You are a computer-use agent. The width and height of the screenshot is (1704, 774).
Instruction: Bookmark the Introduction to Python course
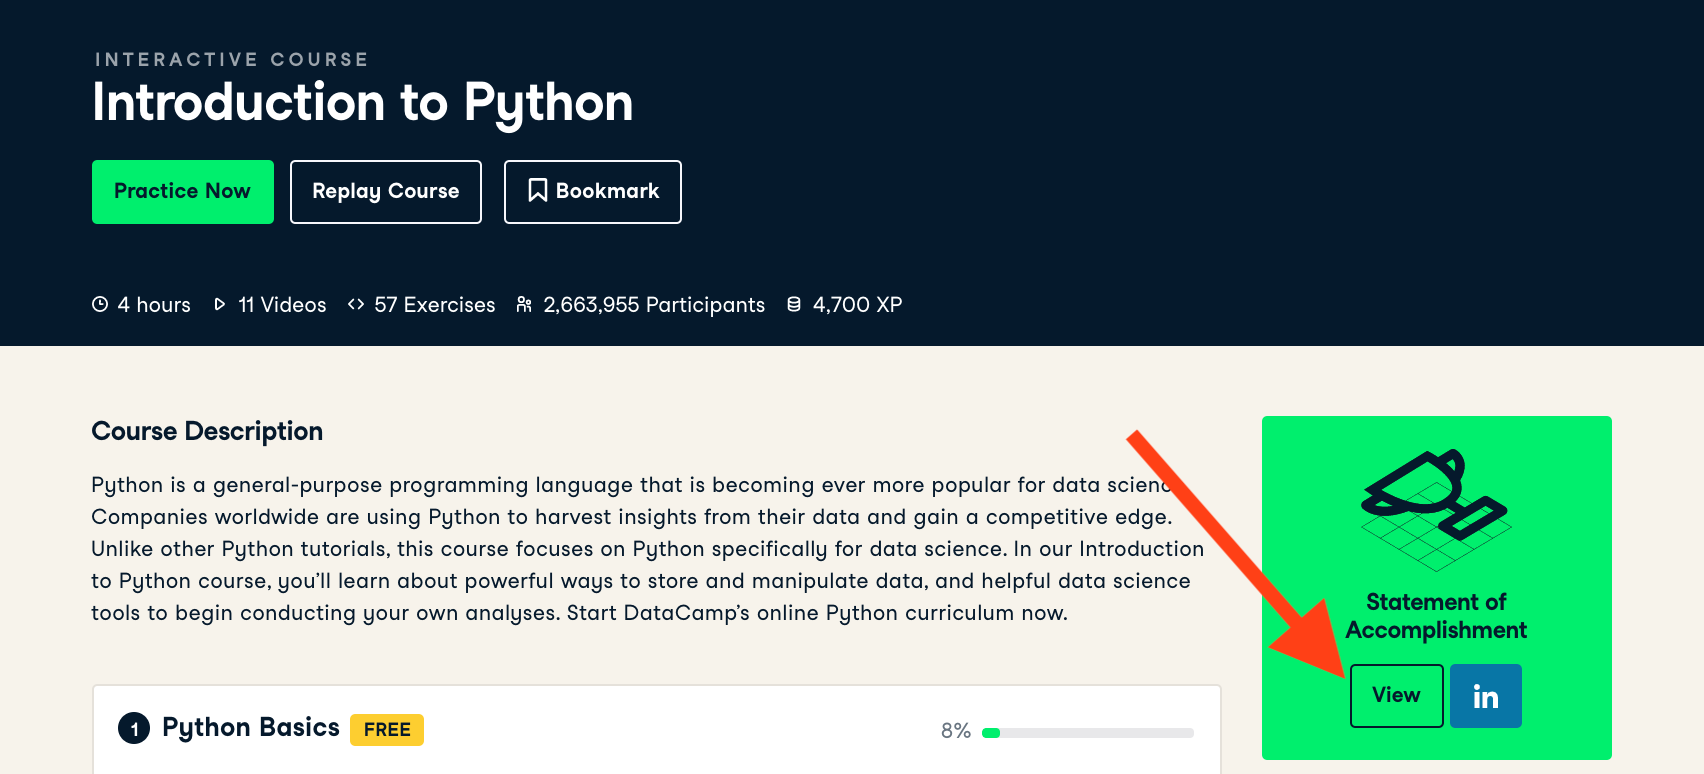click(x=593, y=192)
